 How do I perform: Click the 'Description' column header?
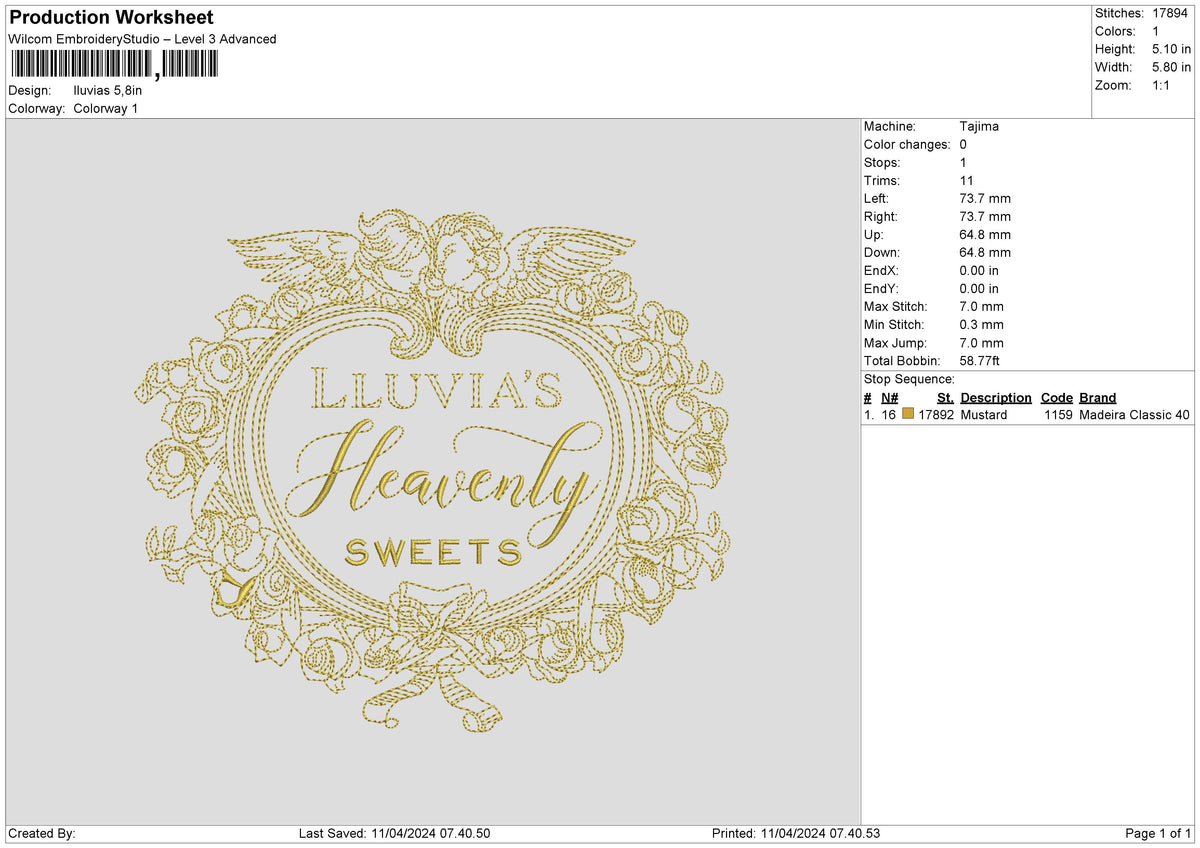pyautogui.click(x=996, y=397)
